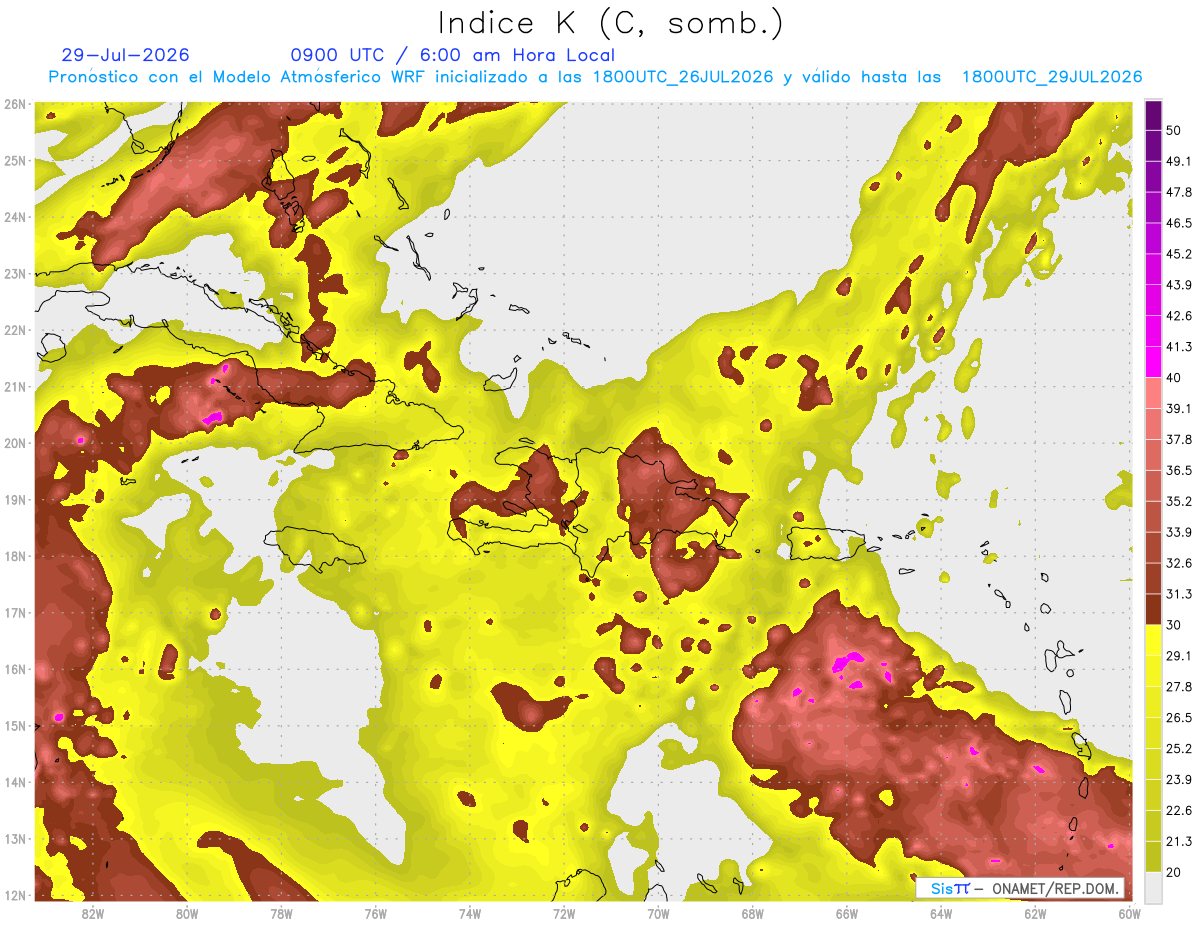The image size is (1200, 927).
Task: Click the legend value '39.1'
Action: [1178, 408]
